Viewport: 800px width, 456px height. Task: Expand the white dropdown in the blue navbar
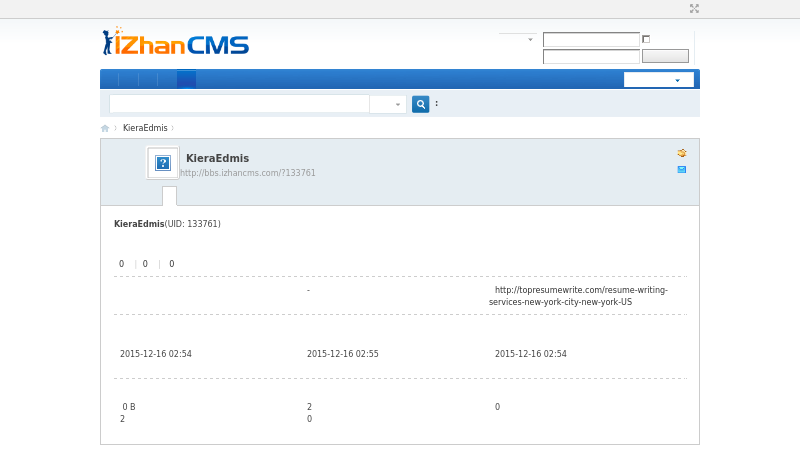pyautogui.click(x=659, y=80)
